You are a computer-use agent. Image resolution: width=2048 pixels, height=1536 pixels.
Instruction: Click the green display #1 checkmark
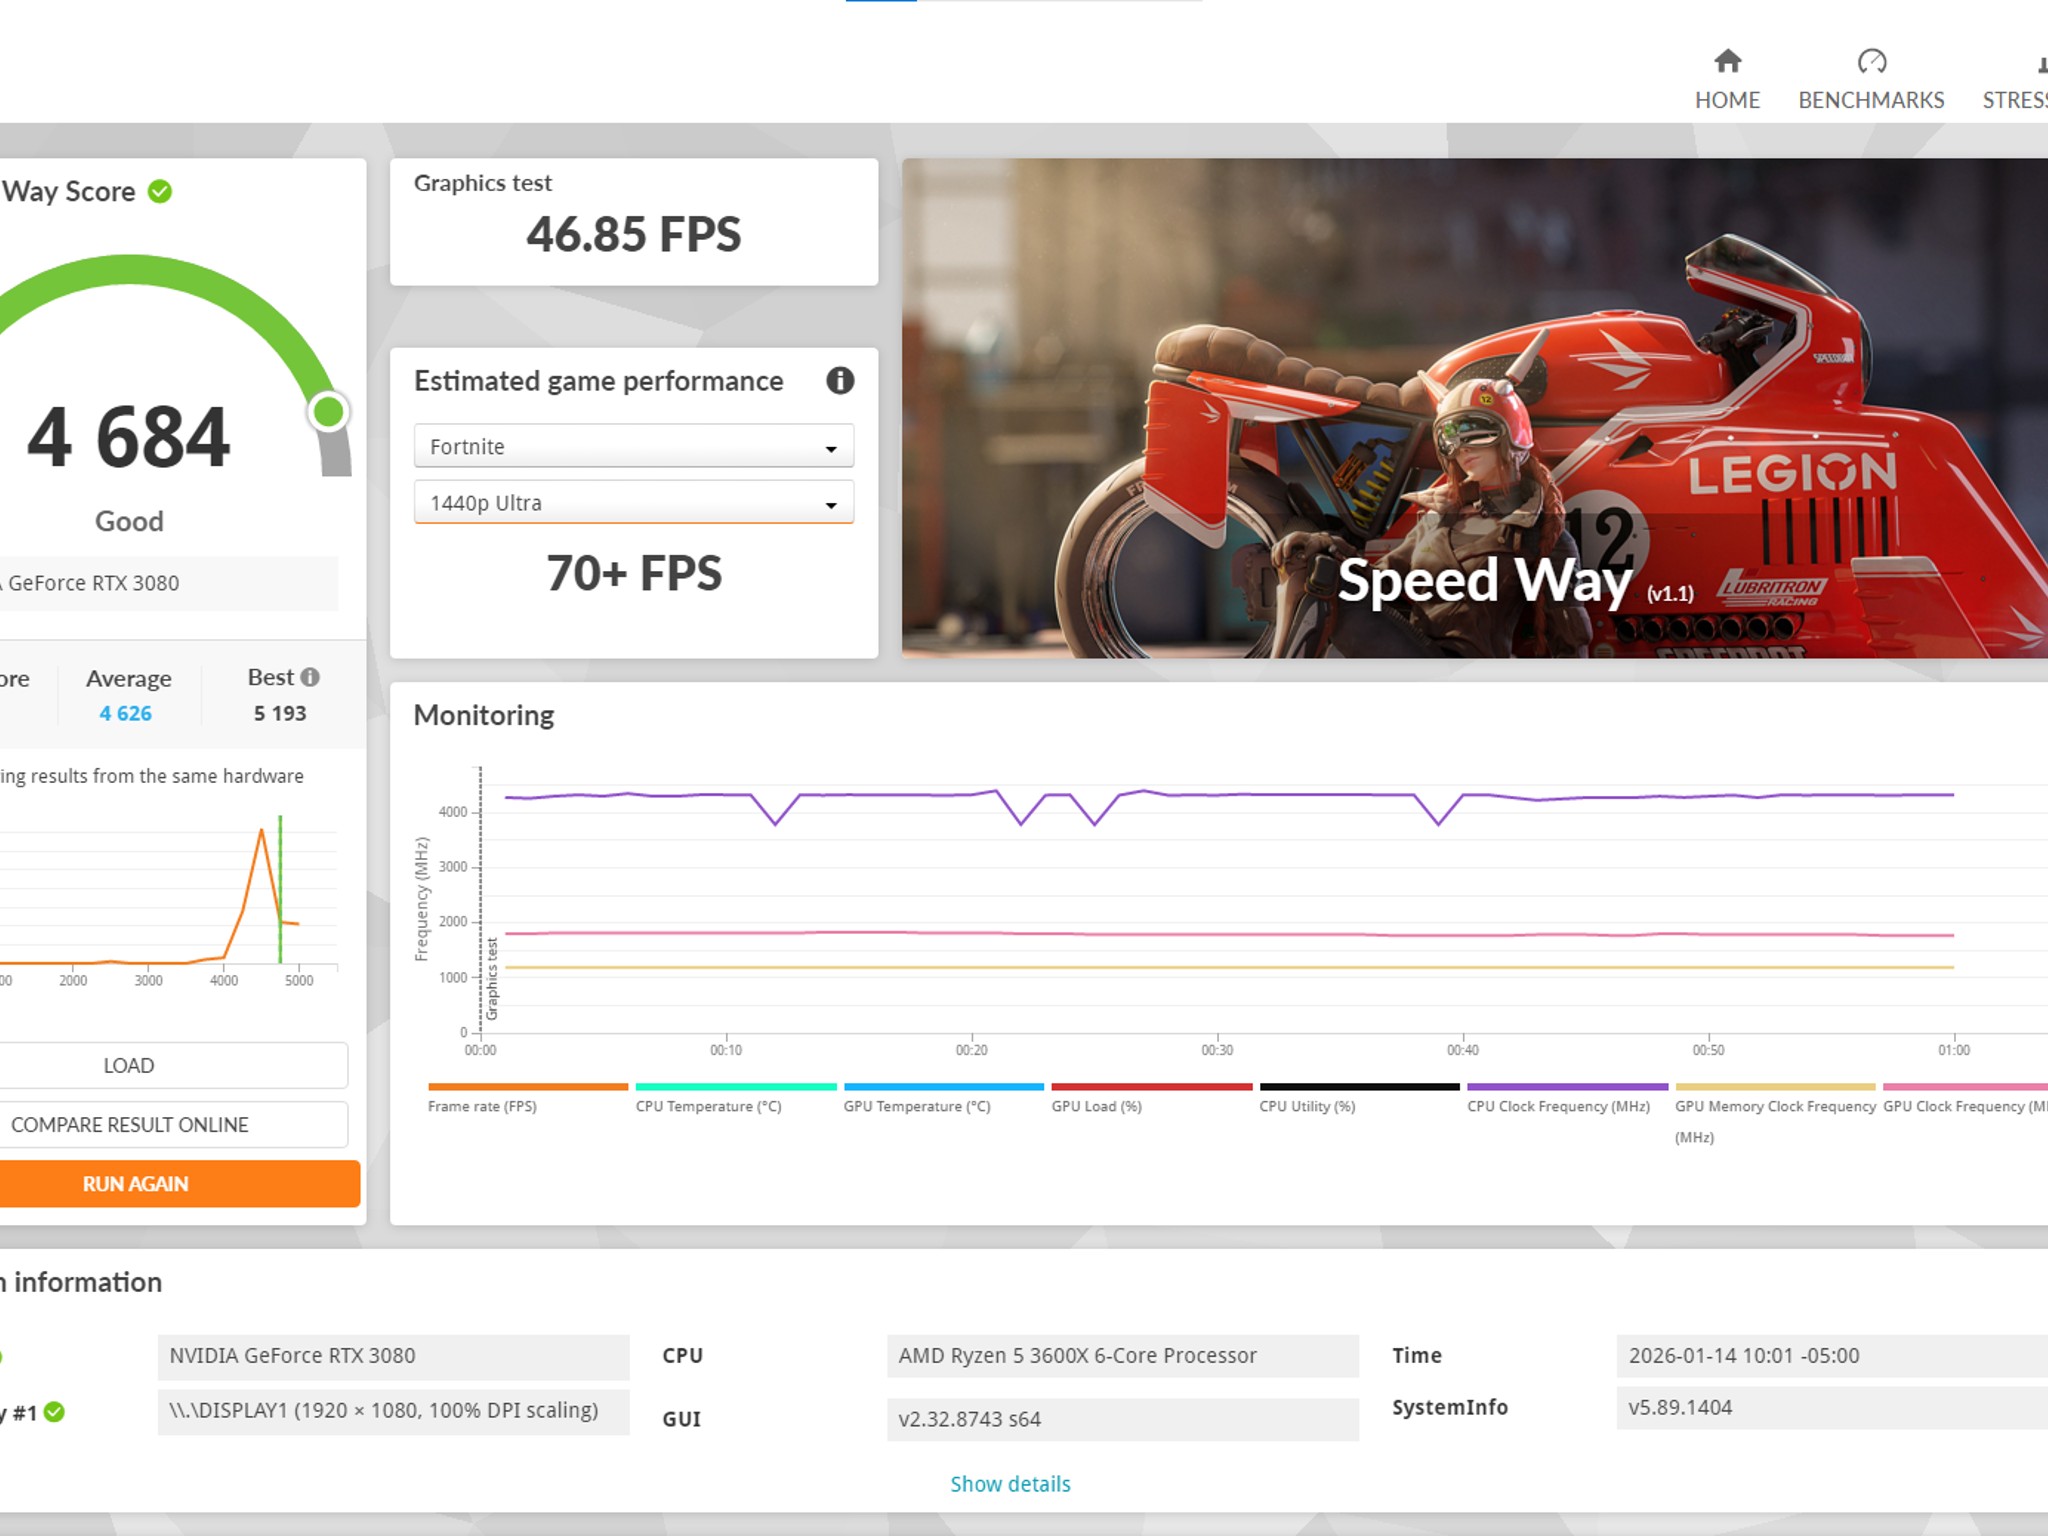(54, 1412)
